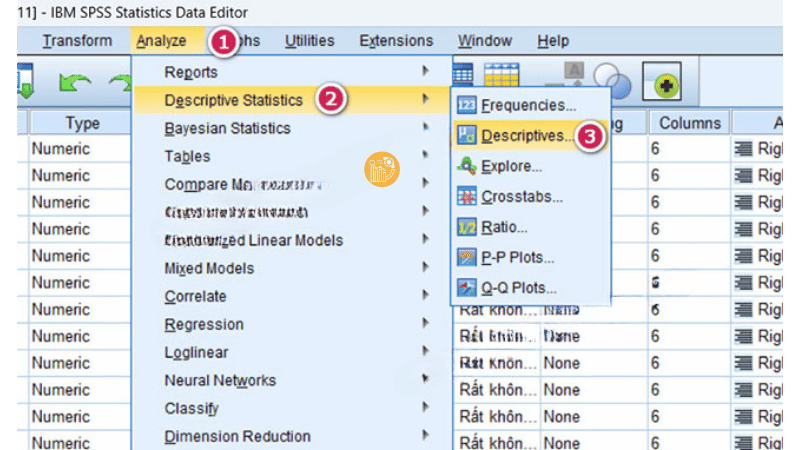Screen dimensions: 800x450
Task: Open the Descriptive Statistics submenu
Action: (292, 100)
